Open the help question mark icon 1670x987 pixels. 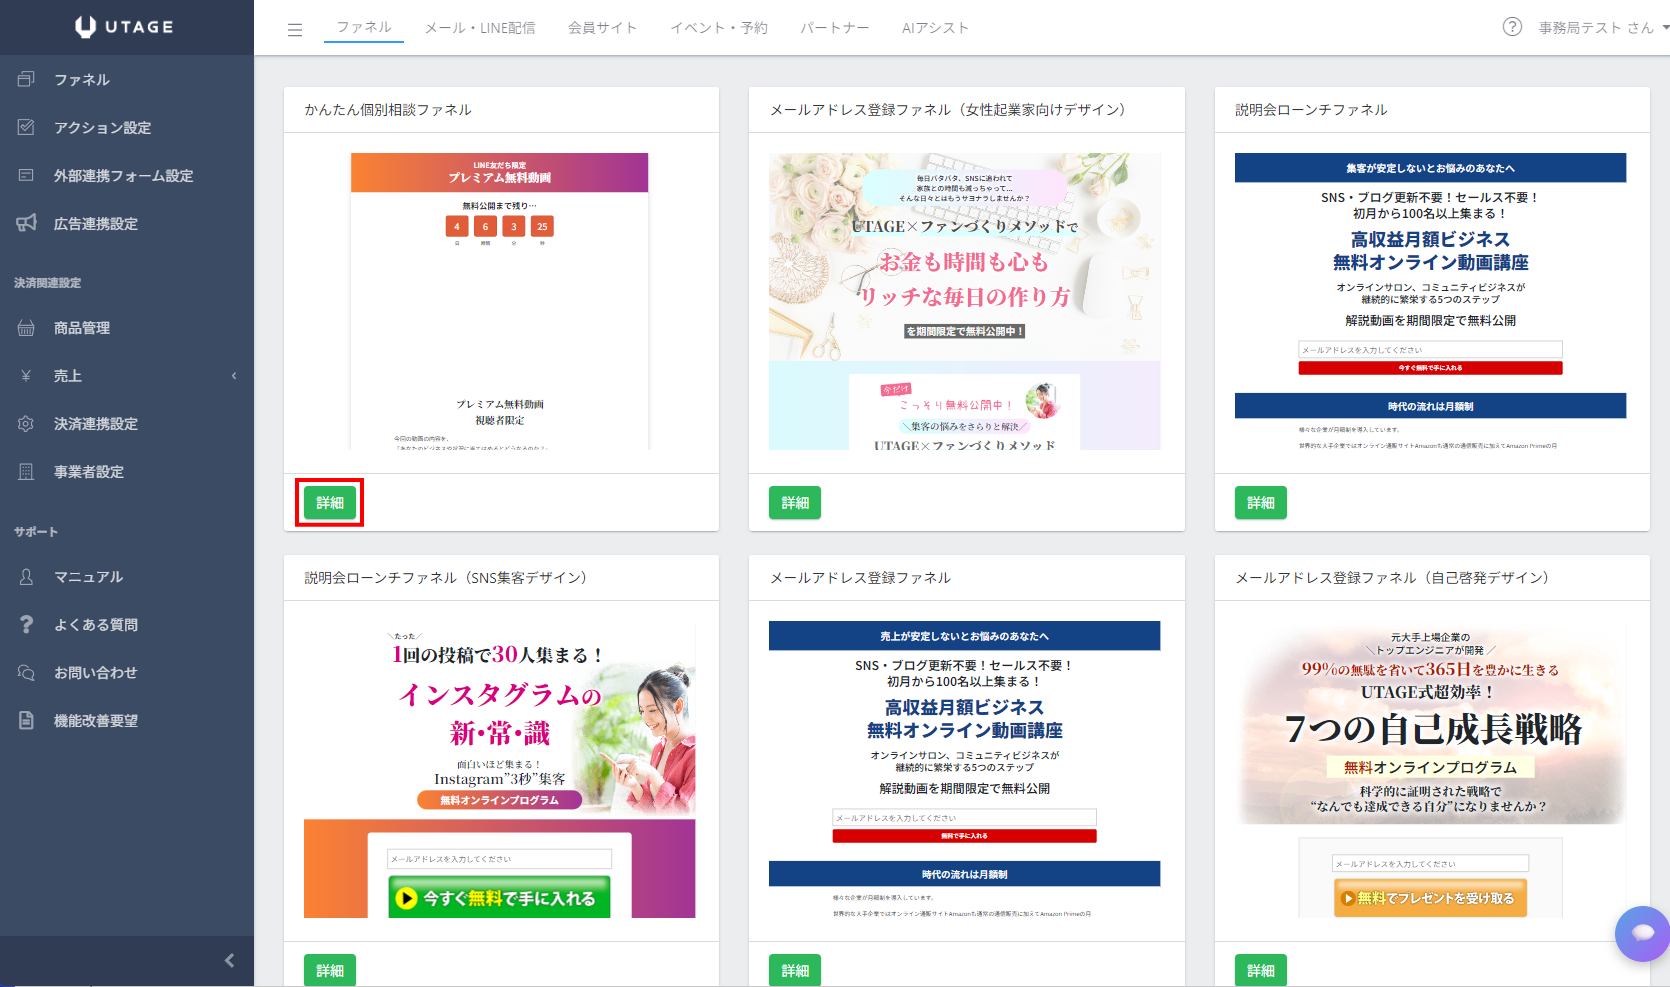1512,27
